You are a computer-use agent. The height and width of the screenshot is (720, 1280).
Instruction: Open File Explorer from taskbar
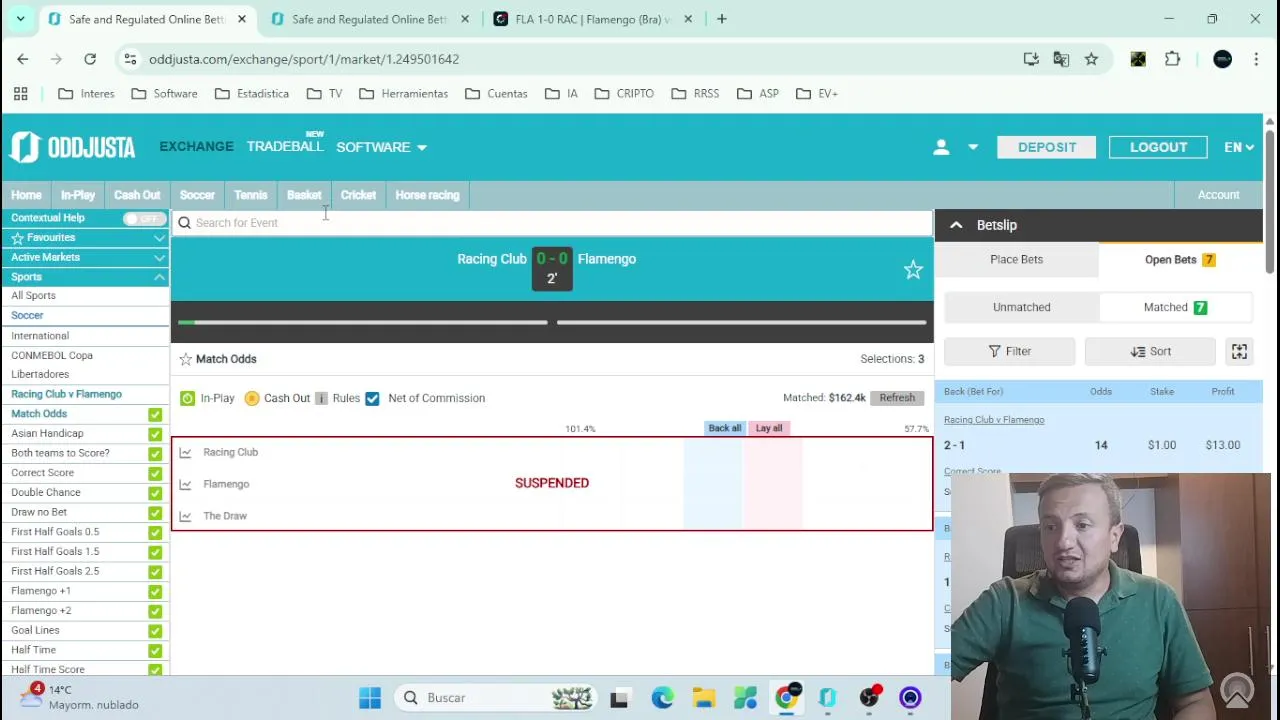click(704, 698)
